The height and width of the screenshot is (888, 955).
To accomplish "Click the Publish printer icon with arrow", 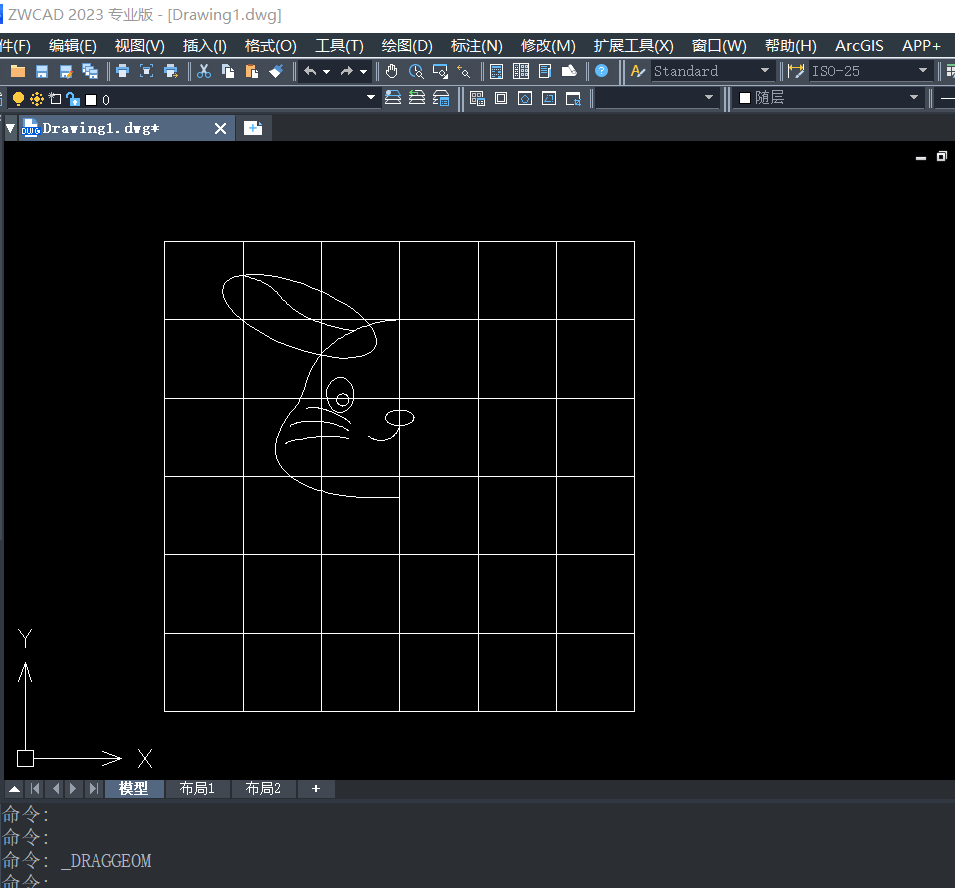I will tap(171, 71).
